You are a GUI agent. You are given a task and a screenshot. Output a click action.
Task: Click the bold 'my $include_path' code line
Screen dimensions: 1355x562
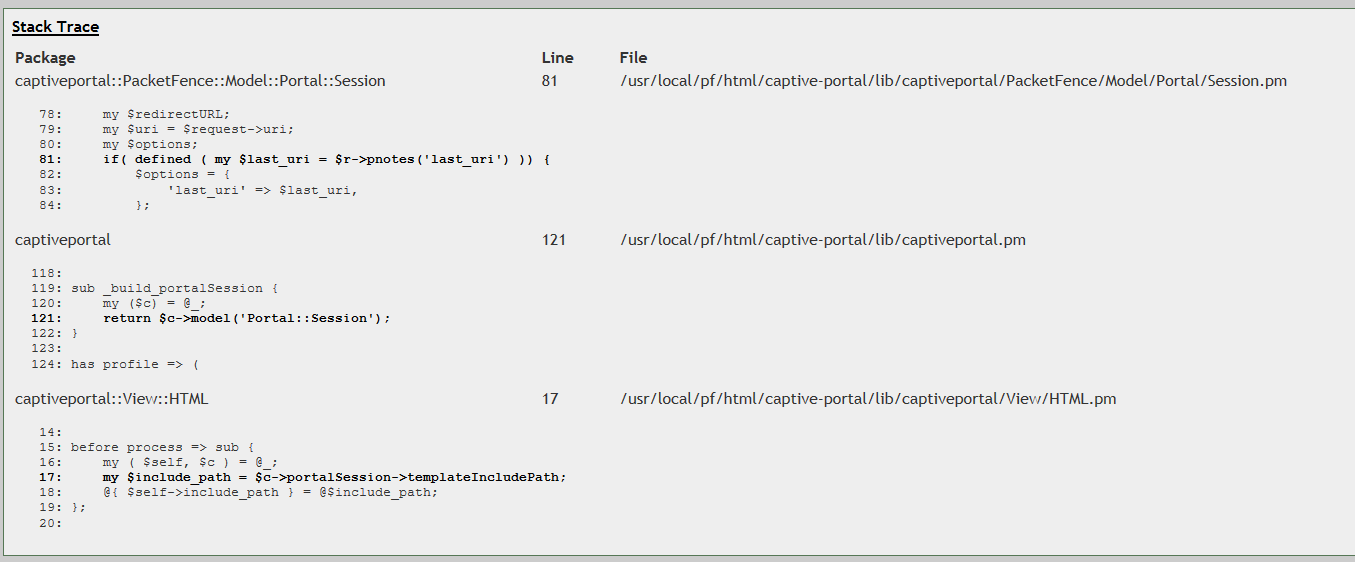click(334, 477)
